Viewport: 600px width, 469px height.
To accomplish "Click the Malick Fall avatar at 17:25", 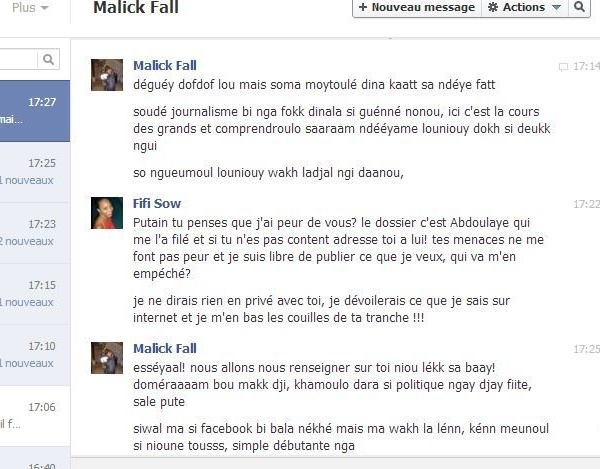I will 107,358.
